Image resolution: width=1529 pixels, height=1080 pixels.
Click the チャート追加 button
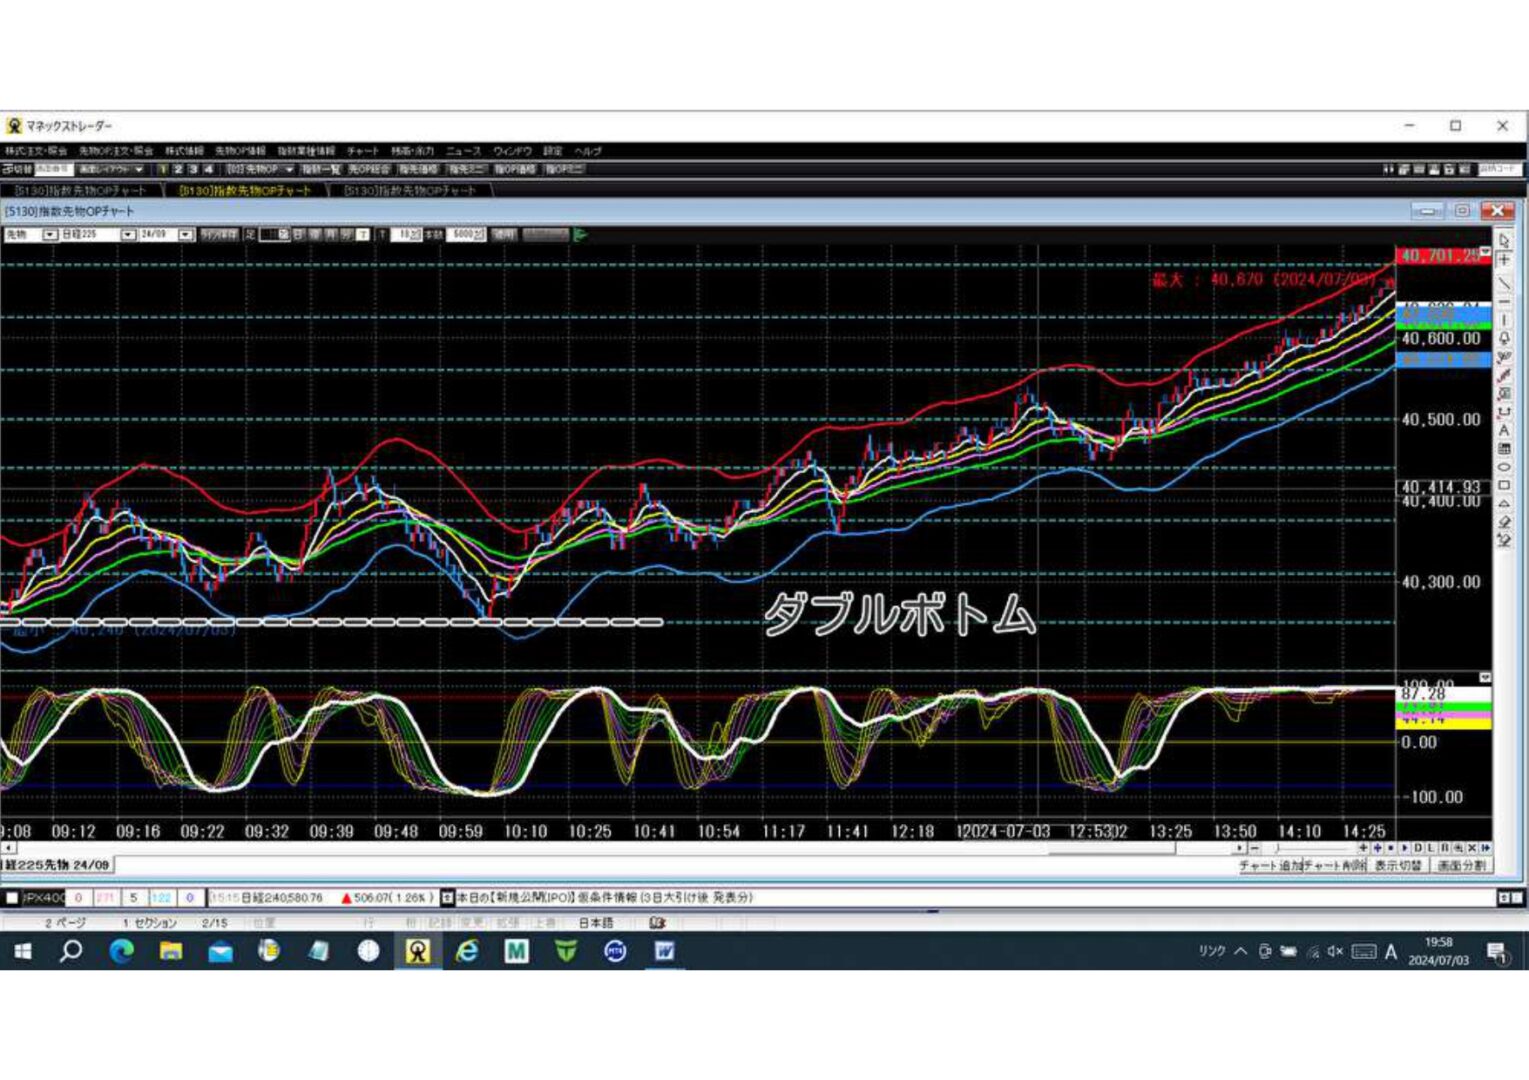click(1272, 866)
